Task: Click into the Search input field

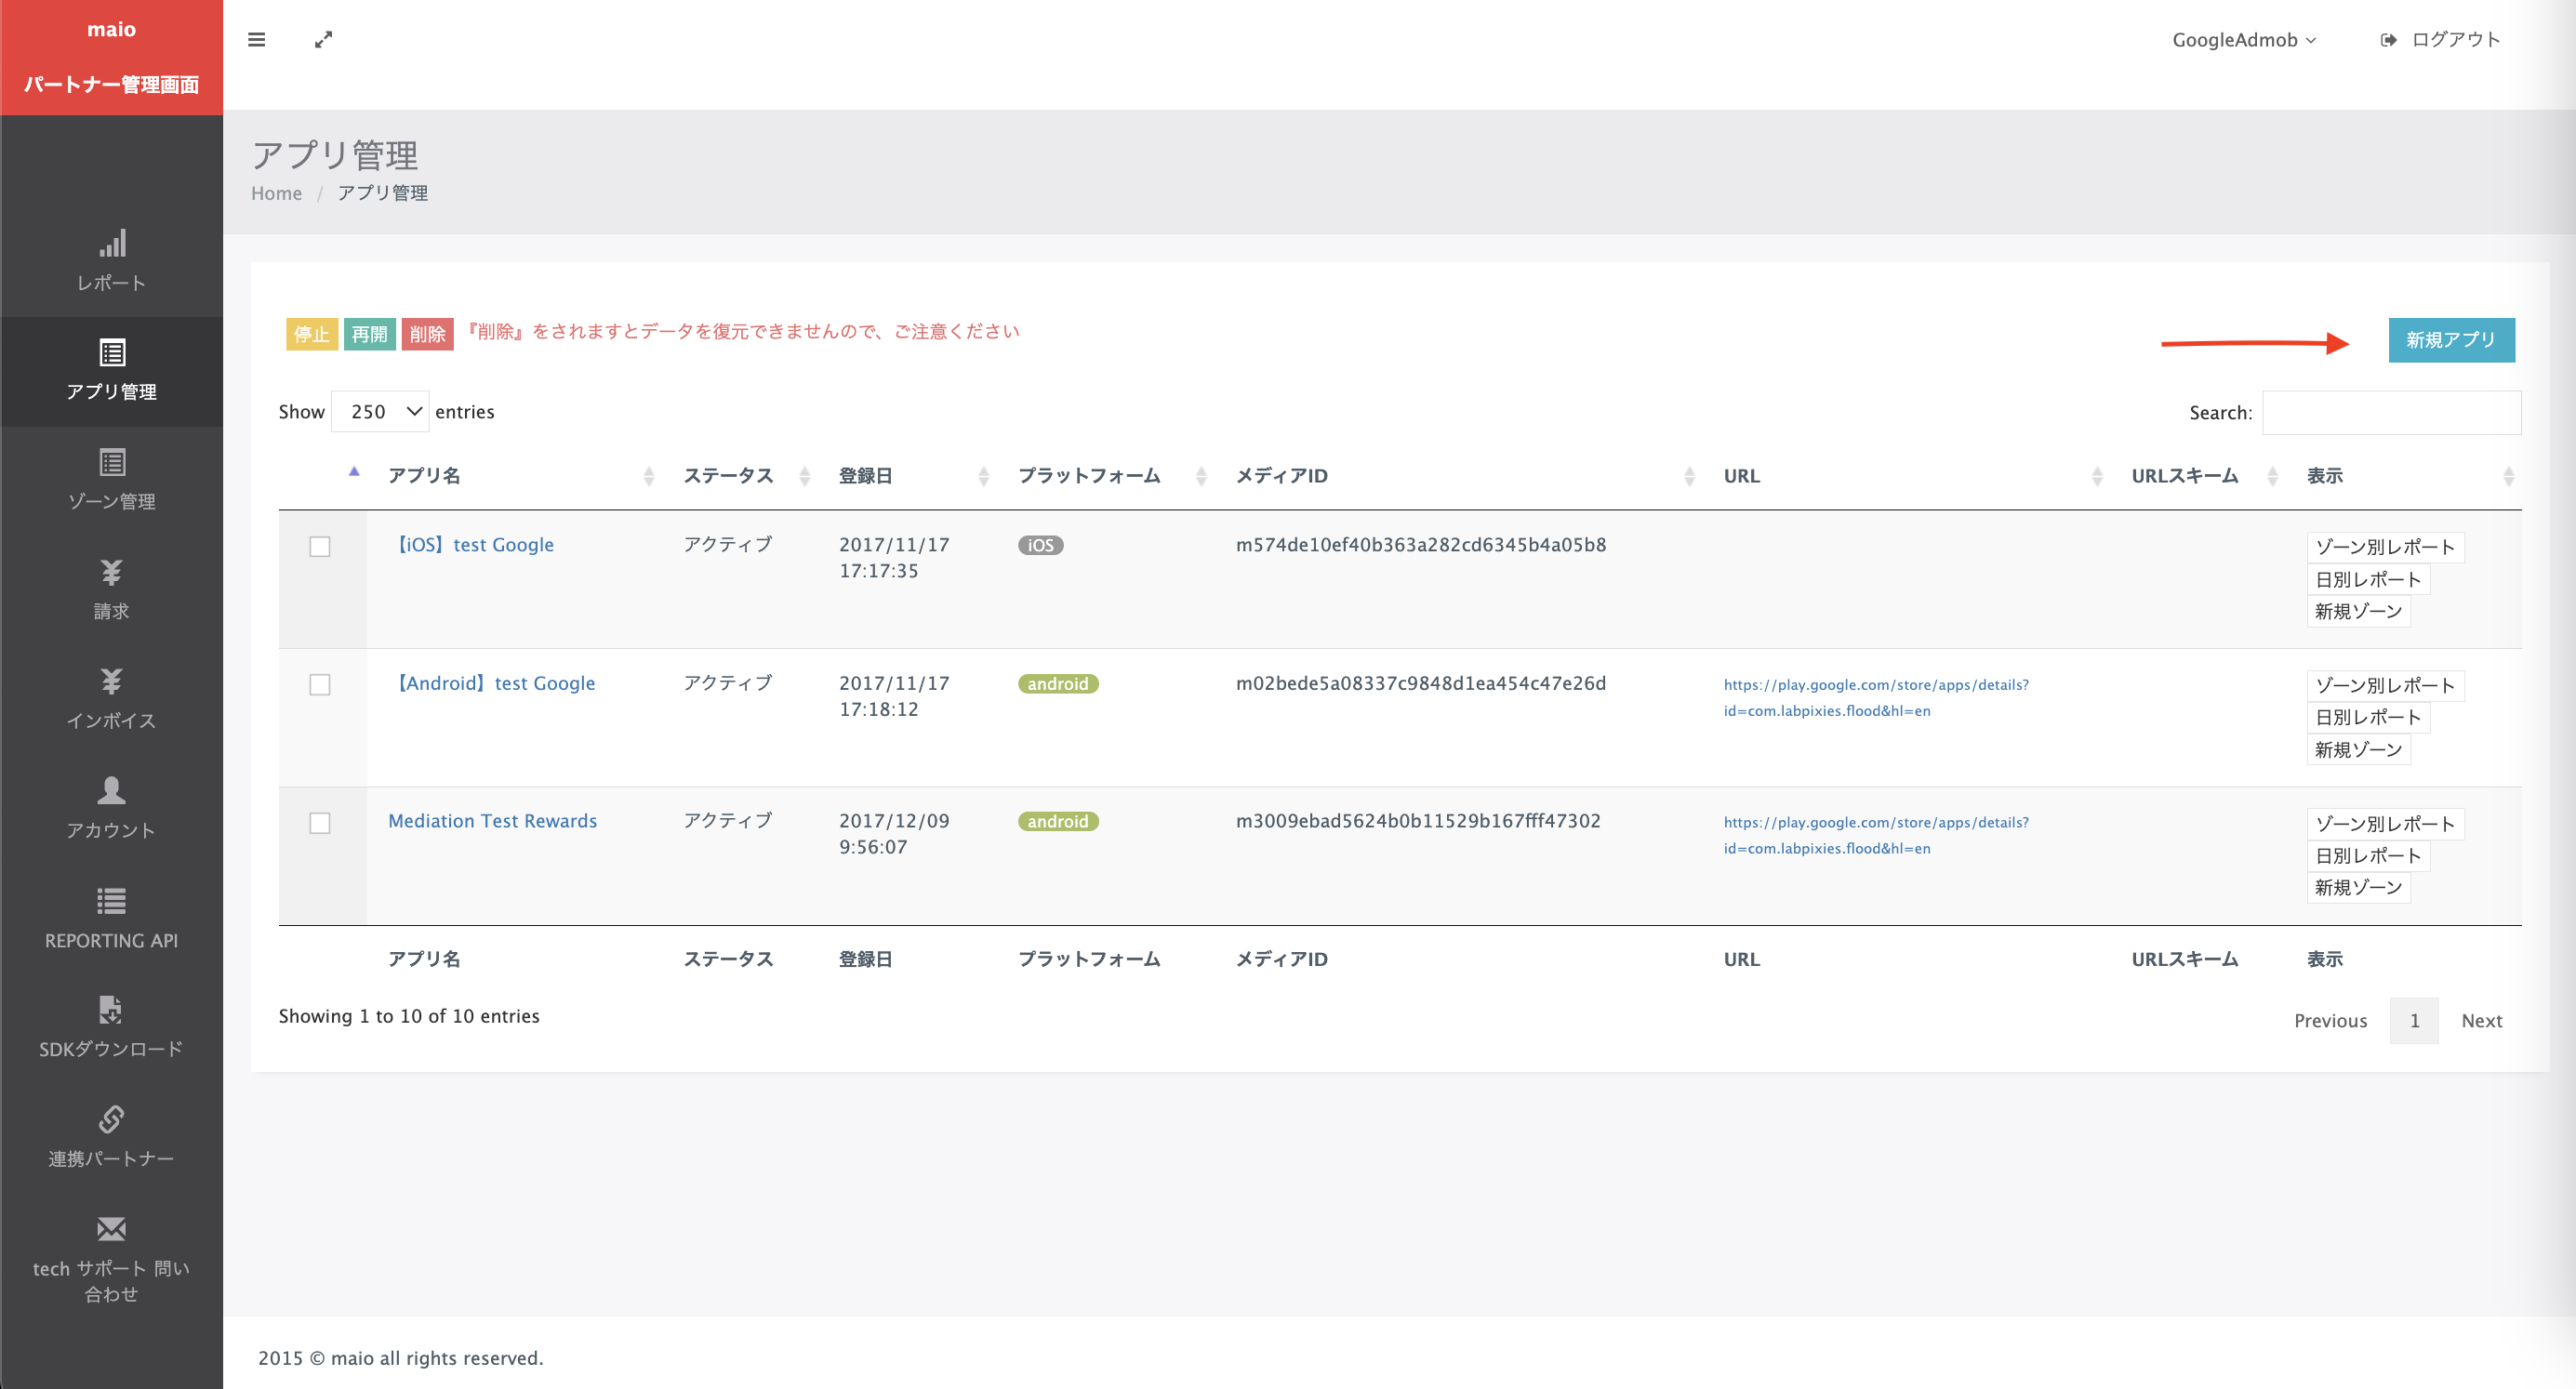Action: click(2391, 413)
